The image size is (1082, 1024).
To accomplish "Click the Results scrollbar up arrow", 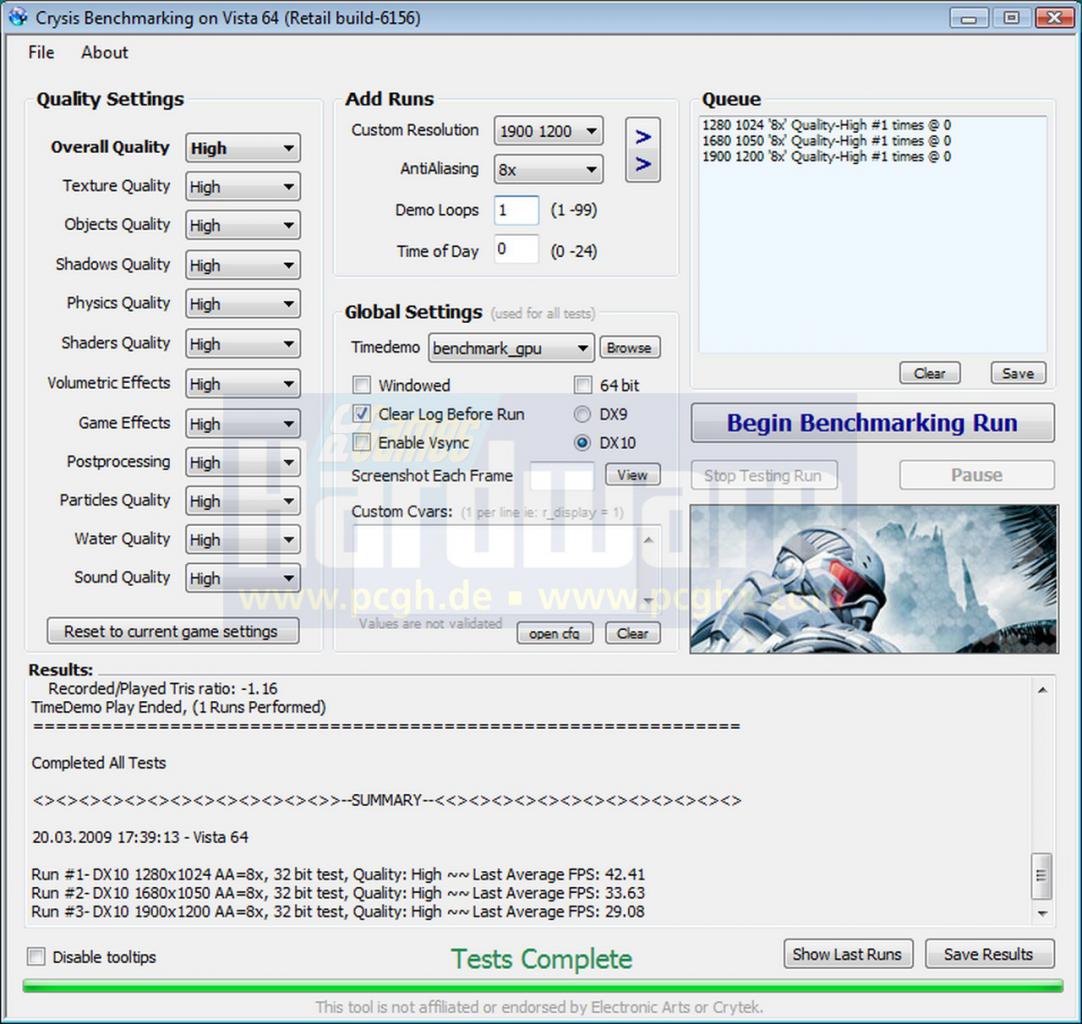I will point(1042,689).
